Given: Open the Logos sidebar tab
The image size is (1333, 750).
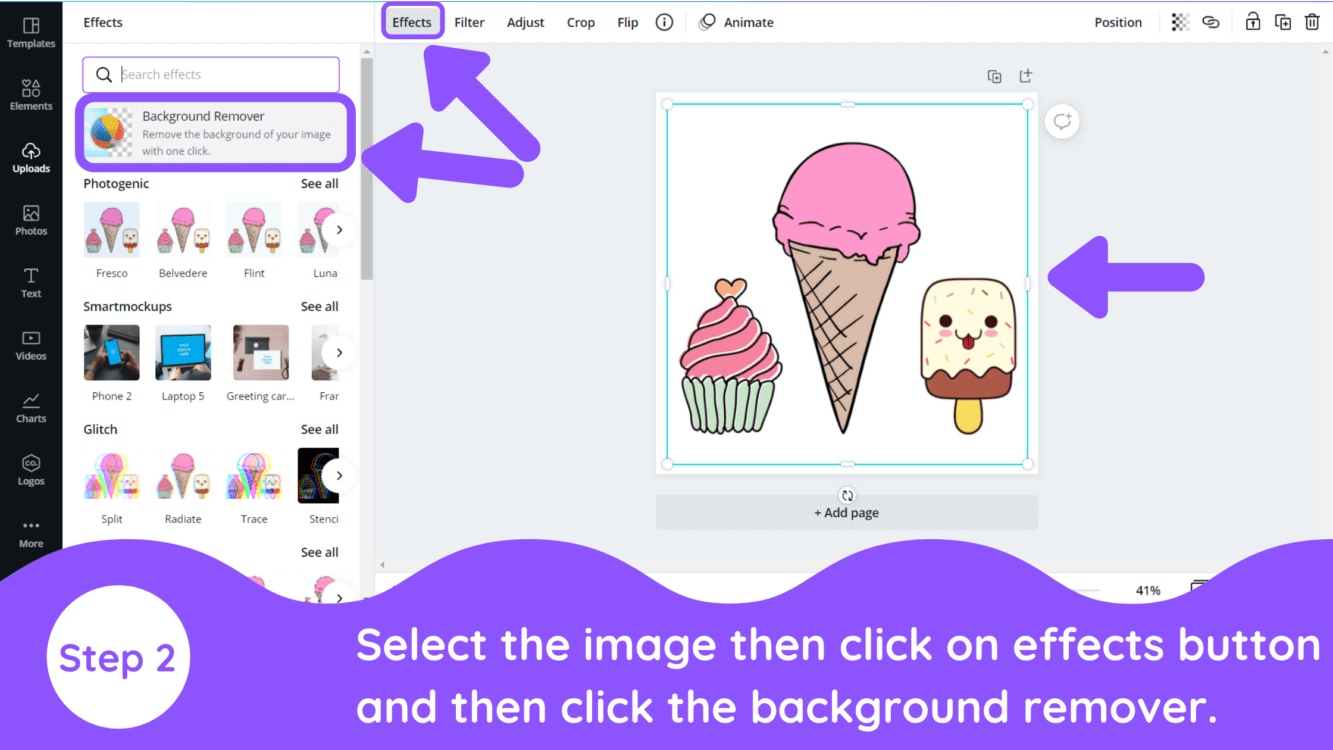Looking at the screenshot, I should pyautogui.click(x=31, y=470).
